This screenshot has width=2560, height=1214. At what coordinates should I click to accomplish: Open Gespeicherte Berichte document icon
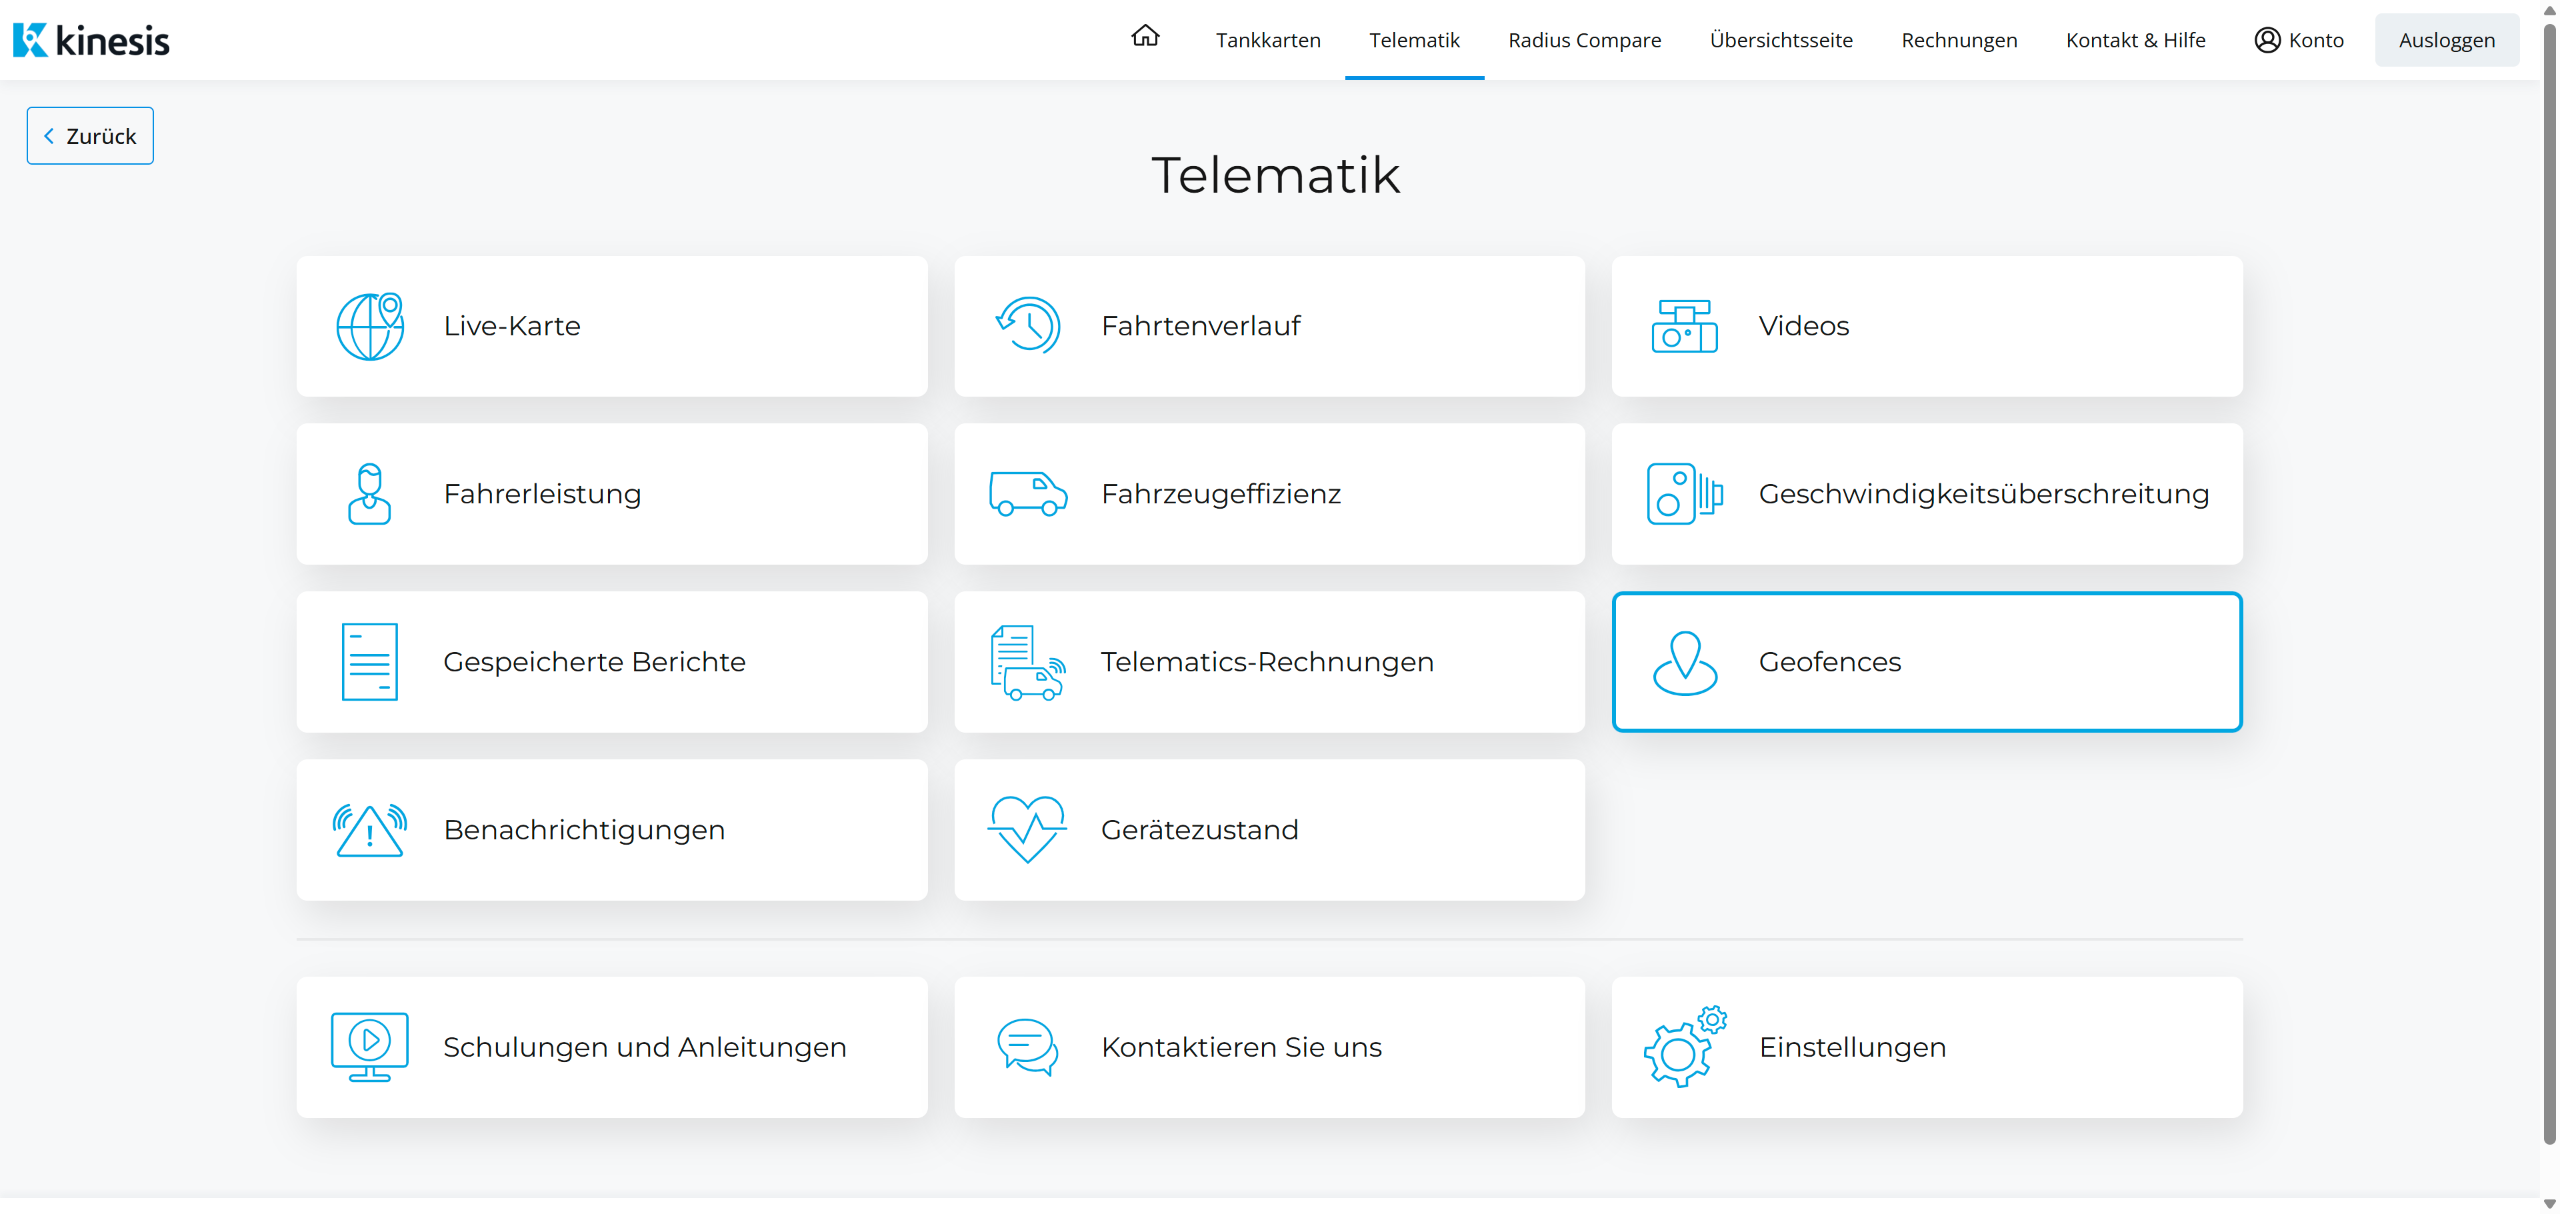369,662
